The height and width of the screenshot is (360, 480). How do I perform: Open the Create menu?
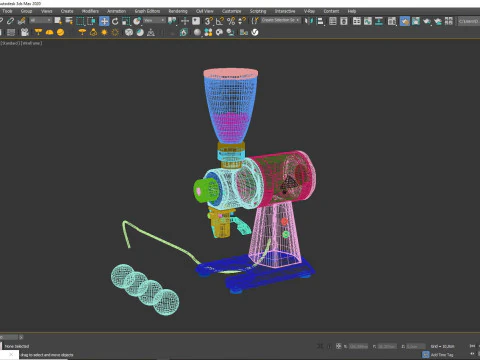(x=67, y=11)
